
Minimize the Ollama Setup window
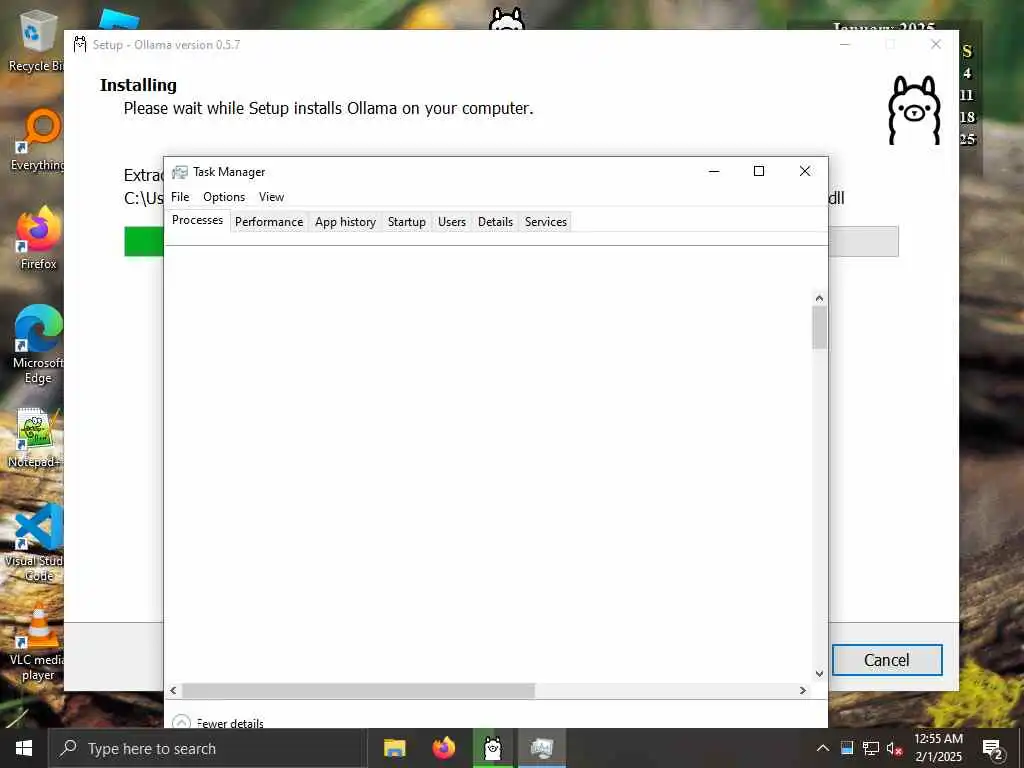pyautogui.click(x=844, y=44)
